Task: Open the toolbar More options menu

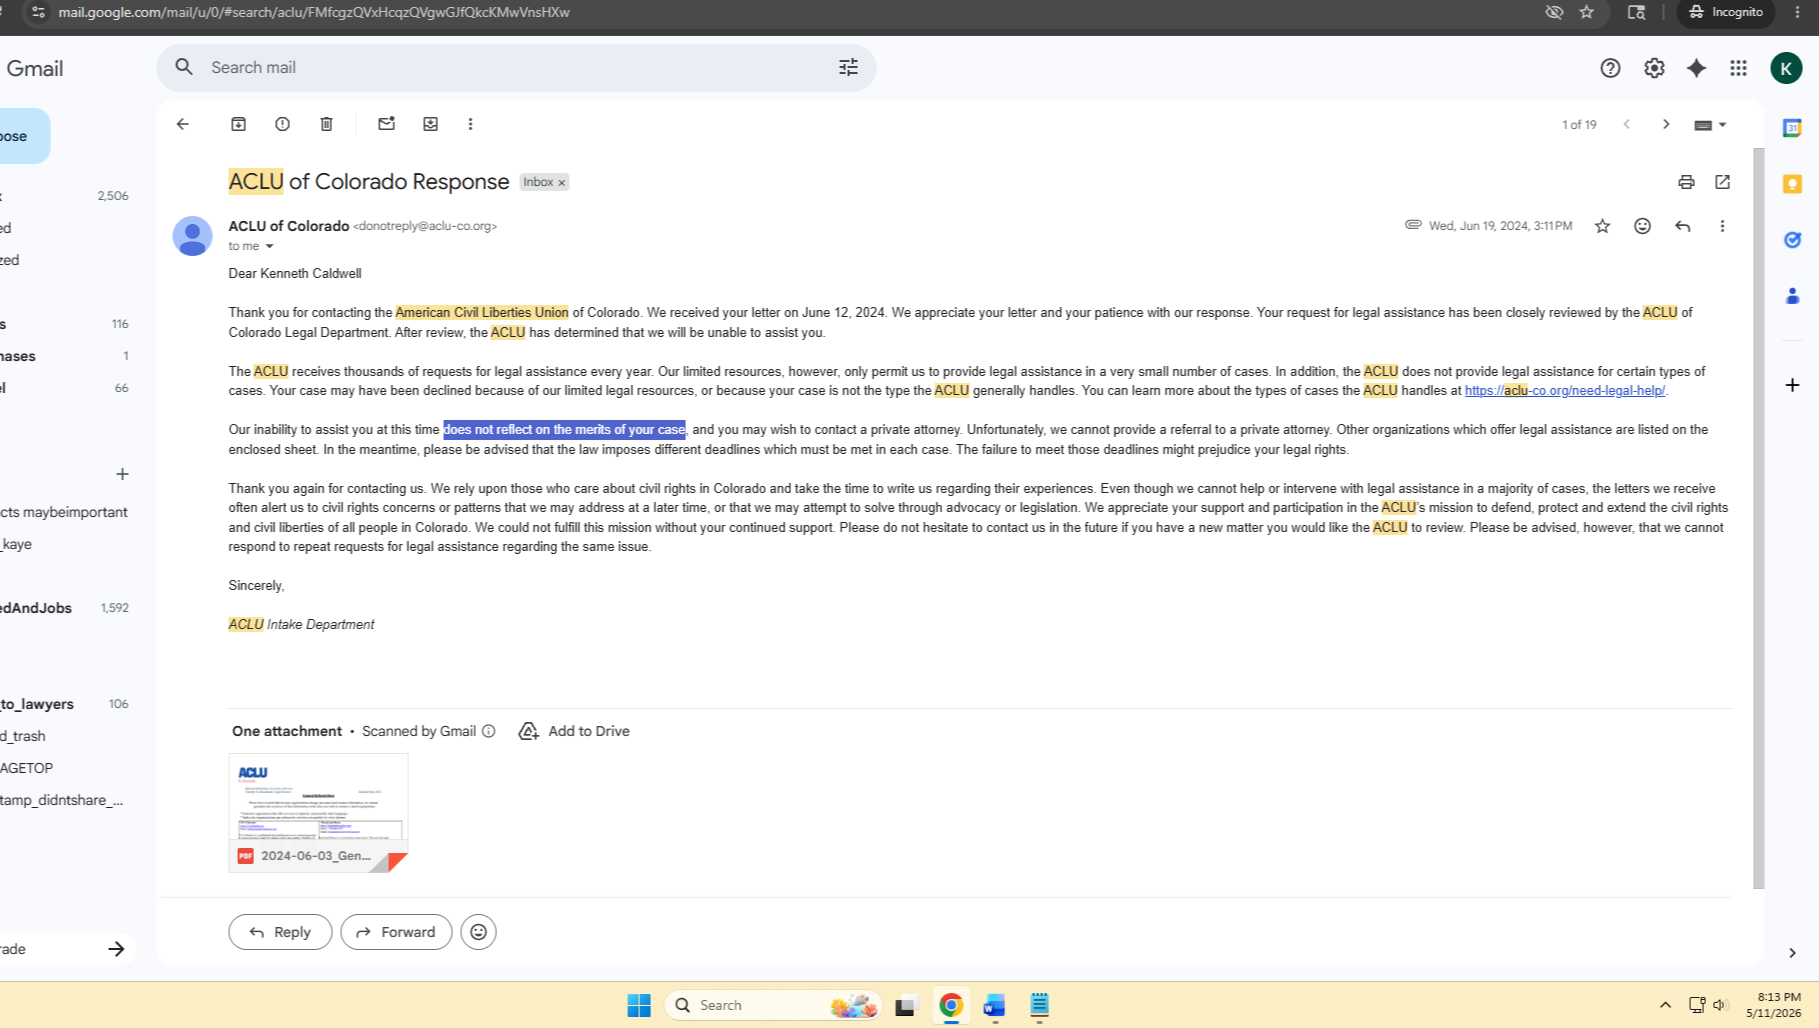Action: pos(470,124)
